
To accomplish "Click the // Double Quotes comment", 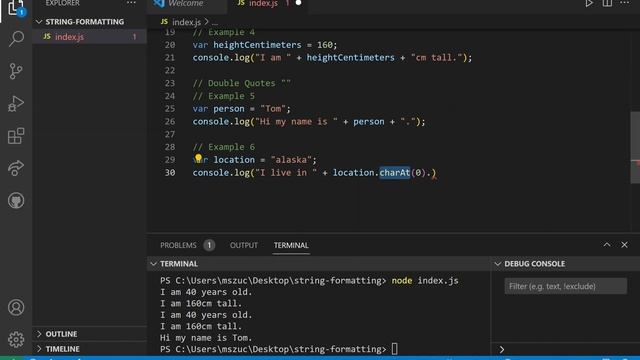I will pyautogui.click(x=242, y=83).
